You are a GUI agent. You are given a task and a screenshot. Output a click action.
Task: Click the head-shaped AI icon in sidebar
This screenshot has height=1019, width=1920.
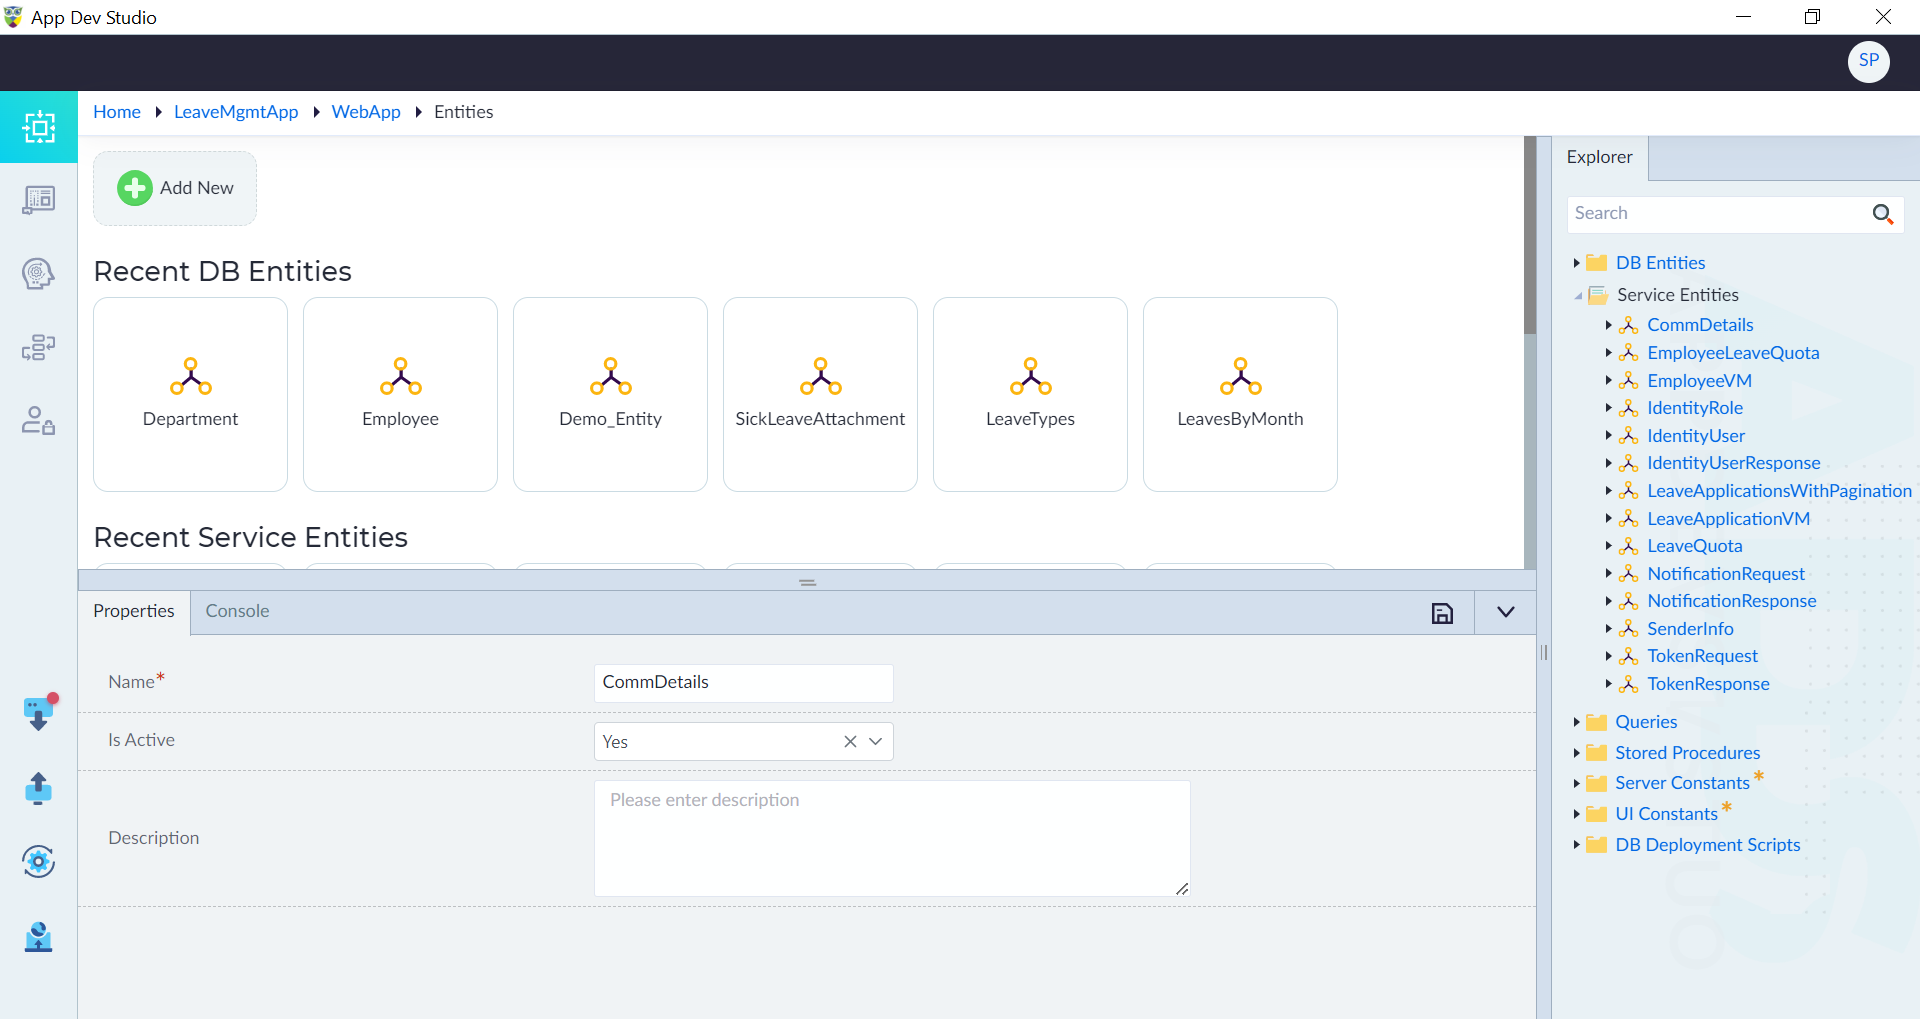[x=39, y=273]
